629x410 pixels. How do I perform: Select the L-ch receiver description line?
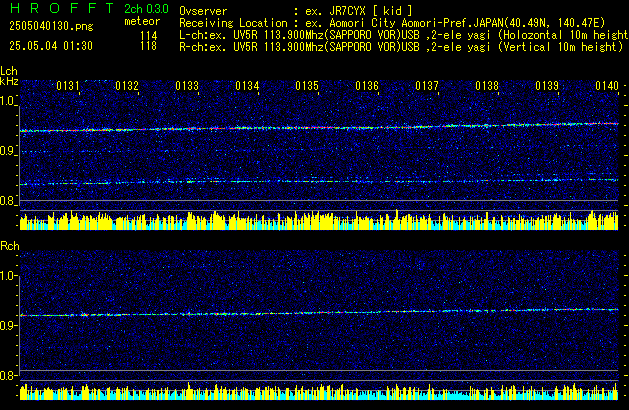[404, 35]
